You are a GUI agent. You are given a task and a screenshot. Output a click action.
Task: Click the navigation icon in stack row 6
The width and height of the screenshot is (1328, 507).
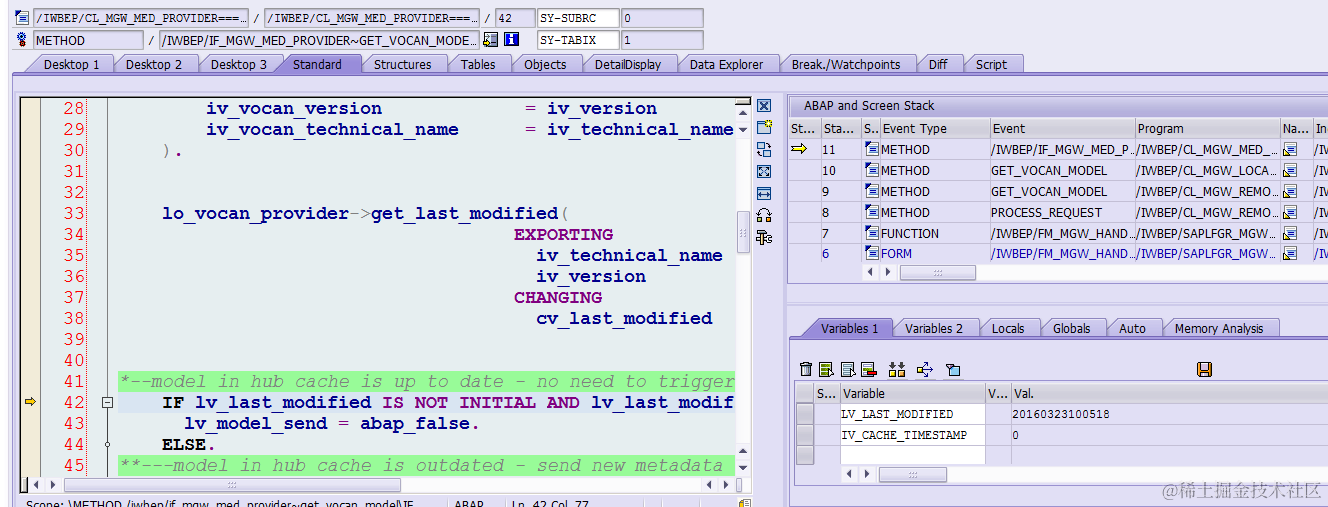[1290, 254]
